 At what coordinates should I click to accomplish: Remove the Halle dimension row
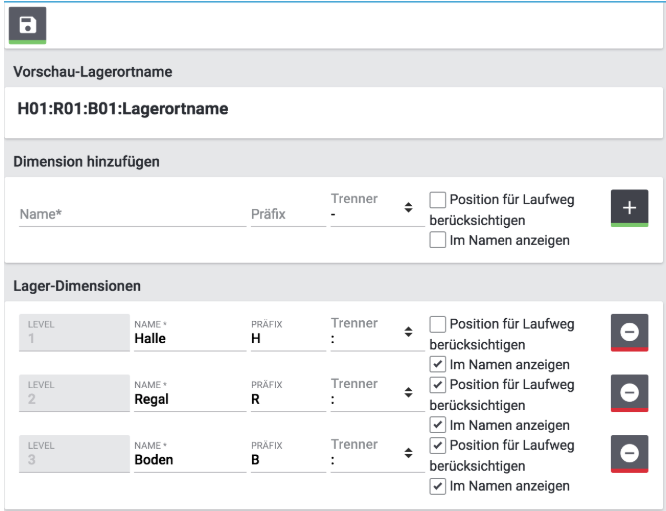(x=629, y=332)
